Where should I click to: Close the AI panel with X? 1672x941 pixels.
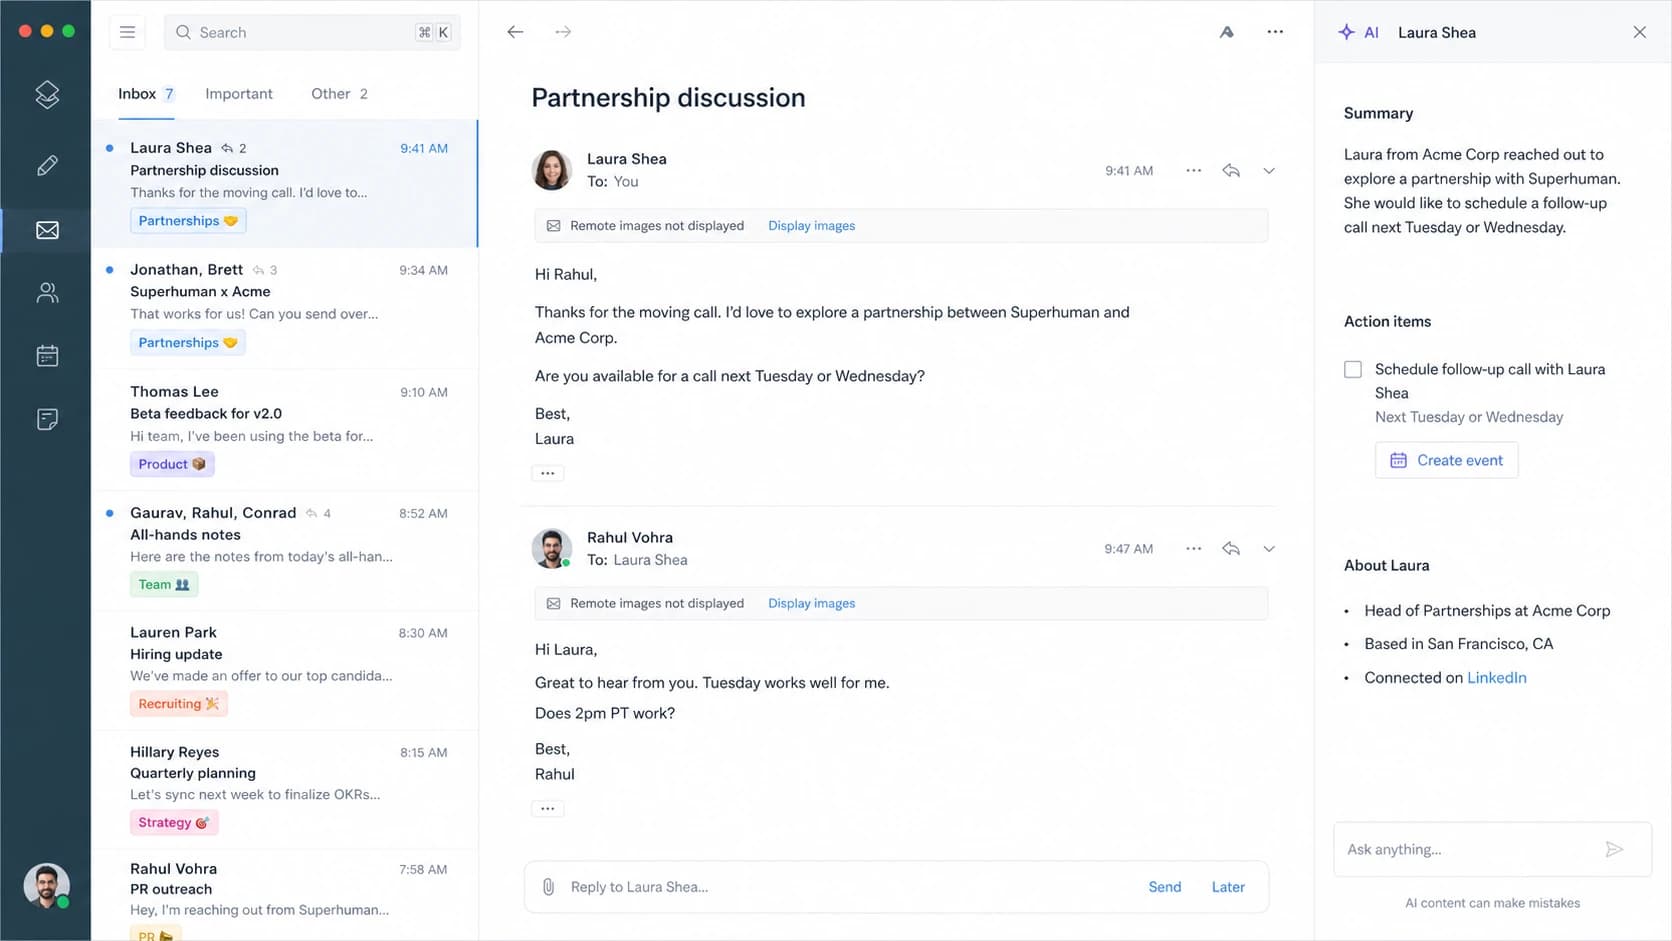click(1640, 32)
